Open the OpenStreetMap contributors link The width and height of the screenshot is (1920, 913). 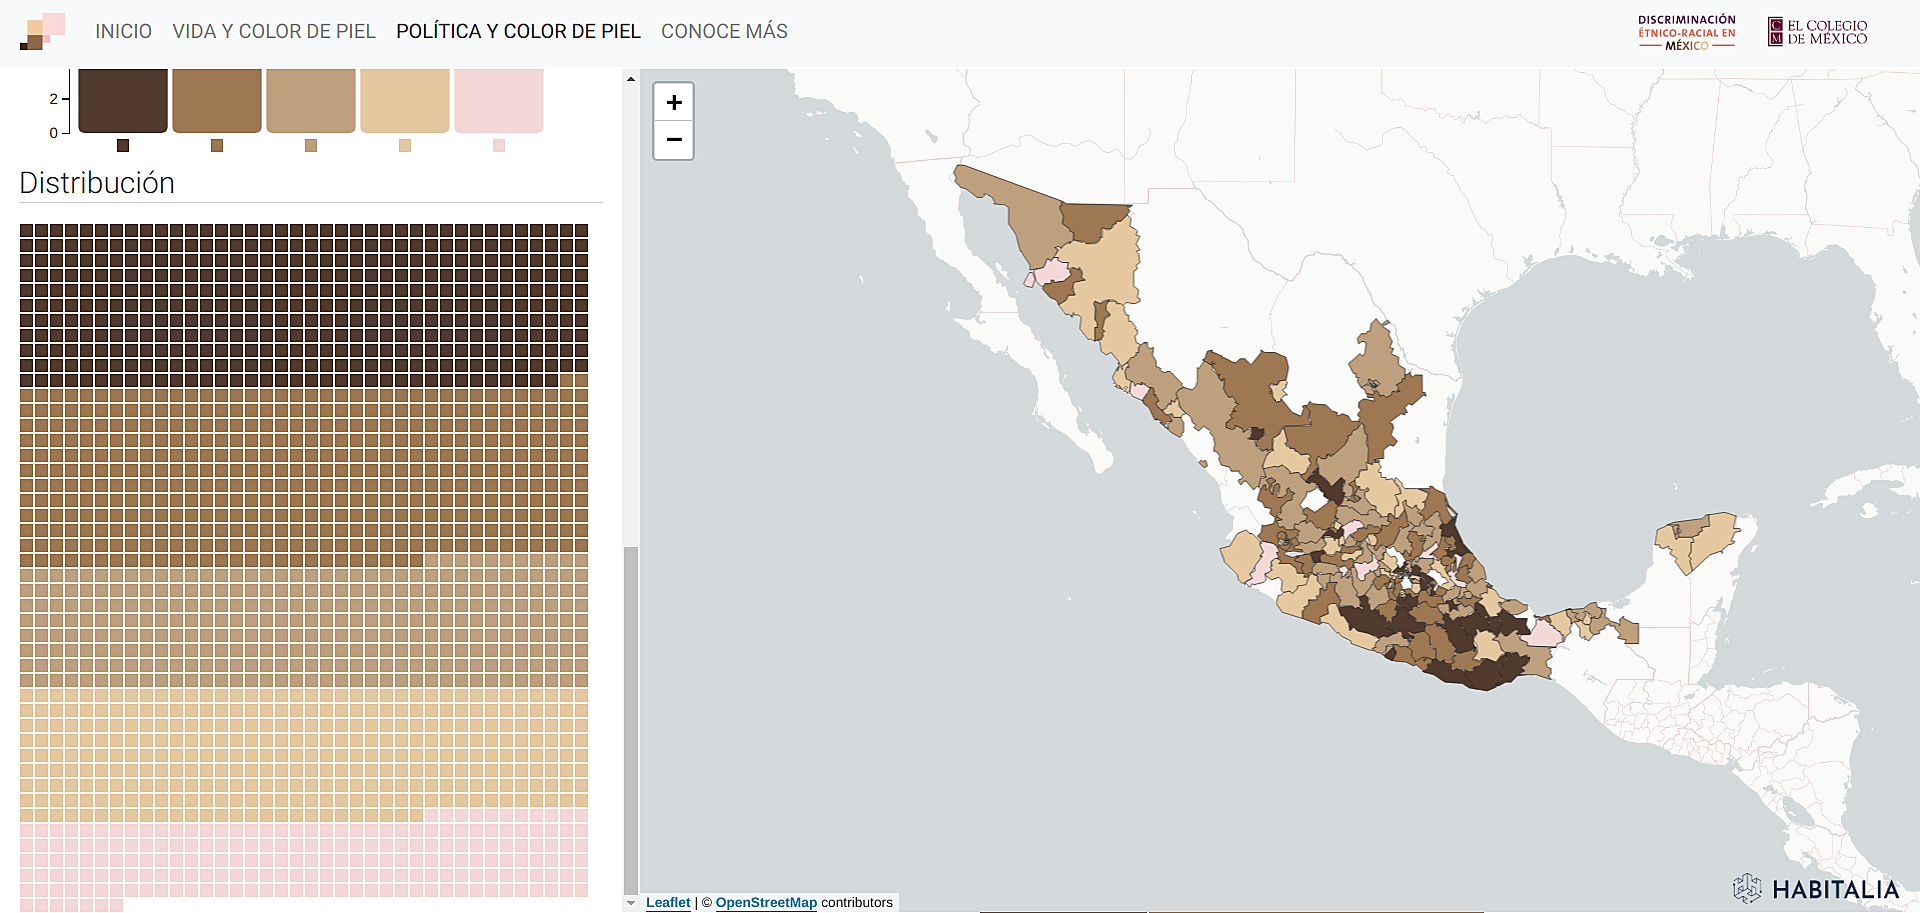pyautogui.click(x=766, y=902)
